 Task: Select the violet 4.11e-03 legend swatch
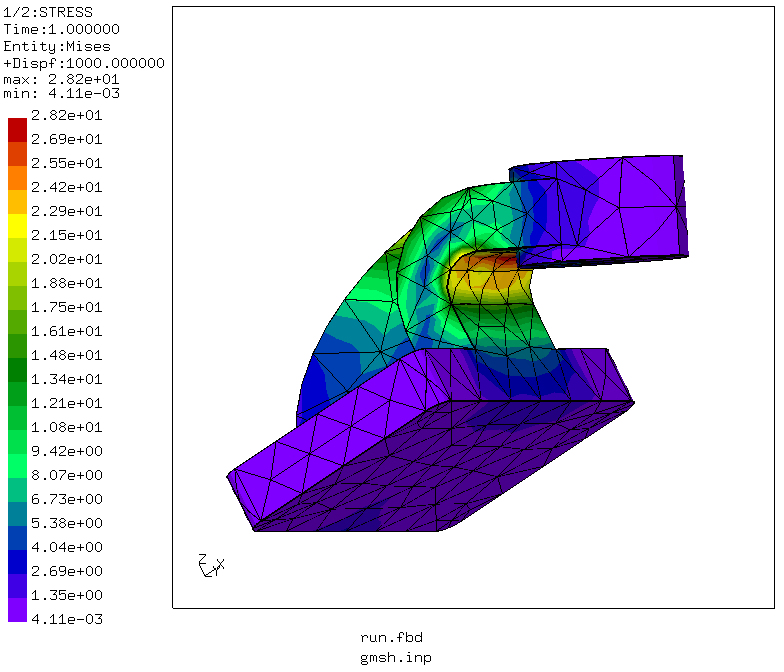pos(18,610)
